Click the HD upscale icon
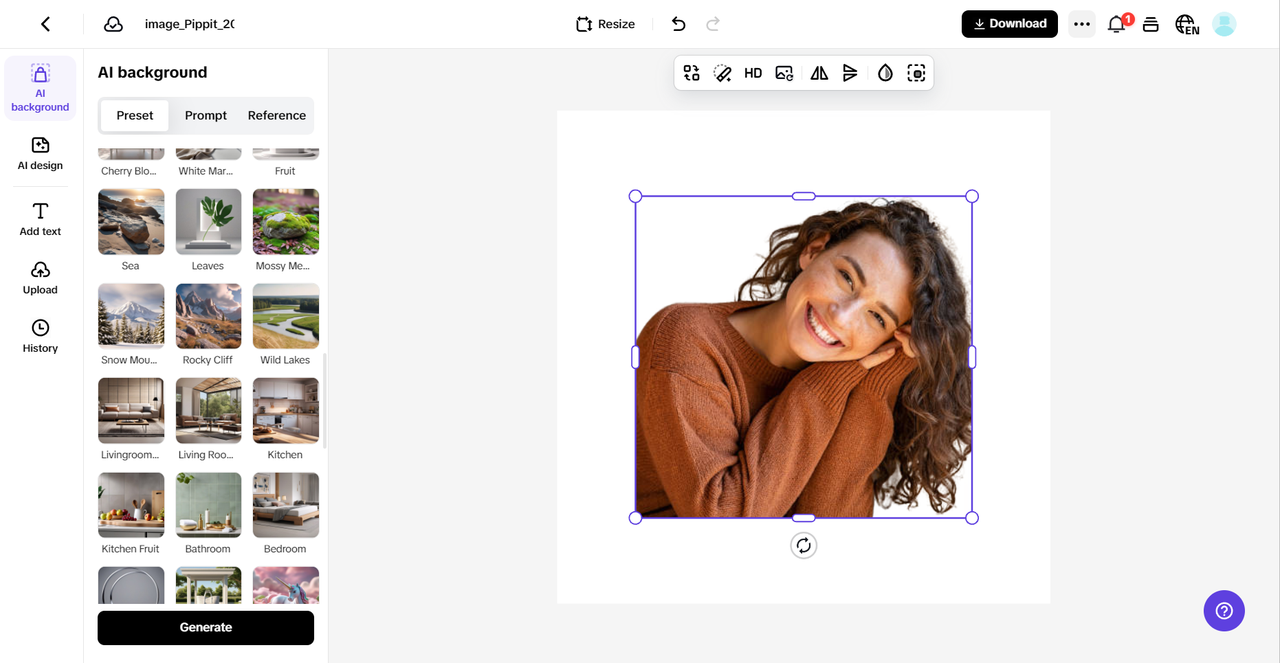The height and width of the screenshot is (663, 1280). pyautogui.click(x=753, y=73)
